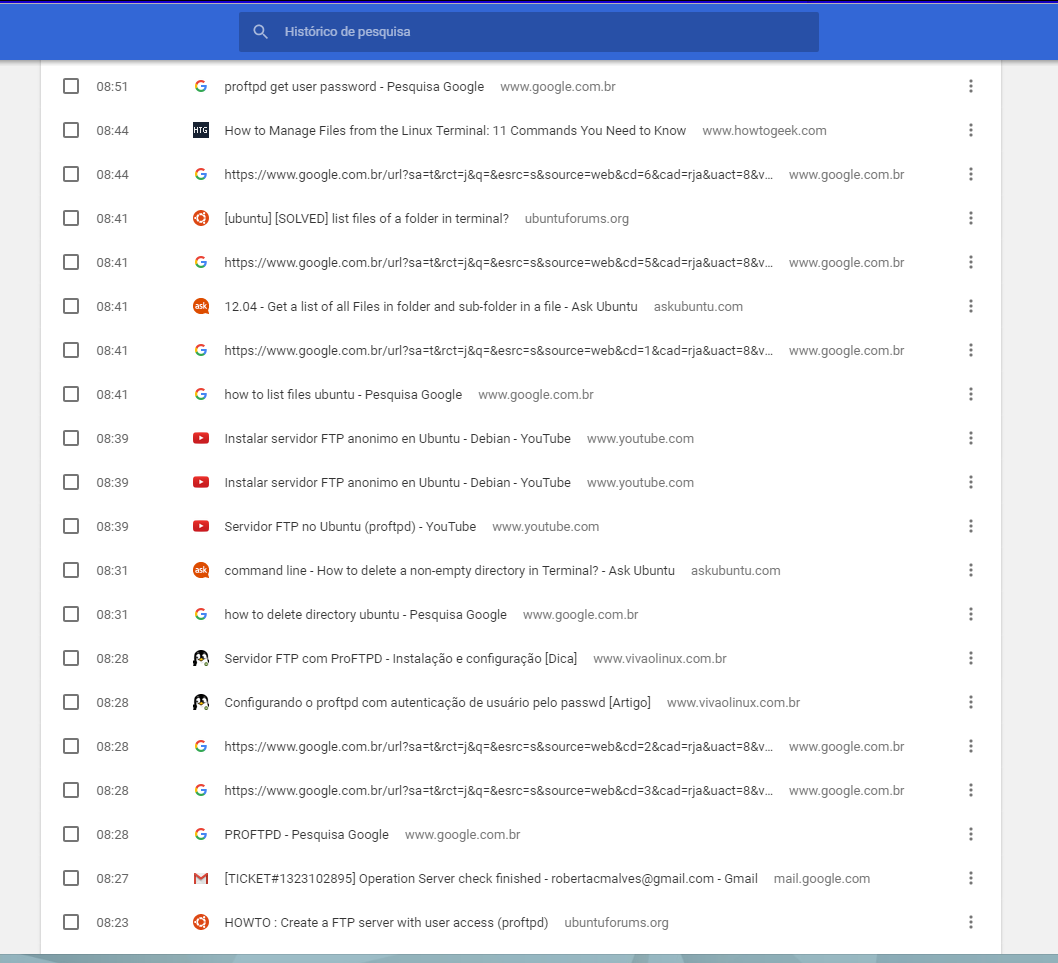This screenshot has width=1058, height=963.
Task: Open three-dot menu for how to delete directory ubuntu
Action: 970,614
